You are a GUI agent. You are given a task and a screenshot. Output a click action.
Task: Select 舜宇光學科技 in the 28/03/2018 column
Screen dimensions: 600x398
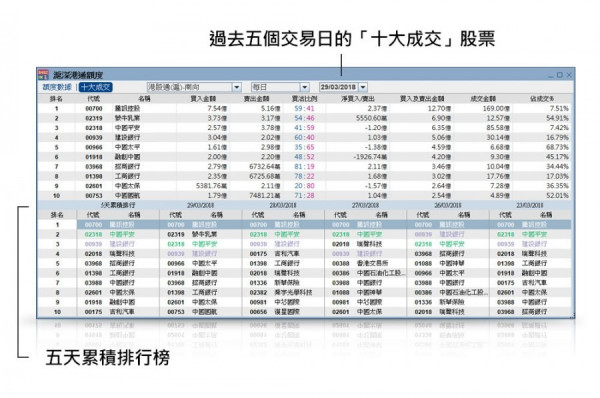pos(293,292)
